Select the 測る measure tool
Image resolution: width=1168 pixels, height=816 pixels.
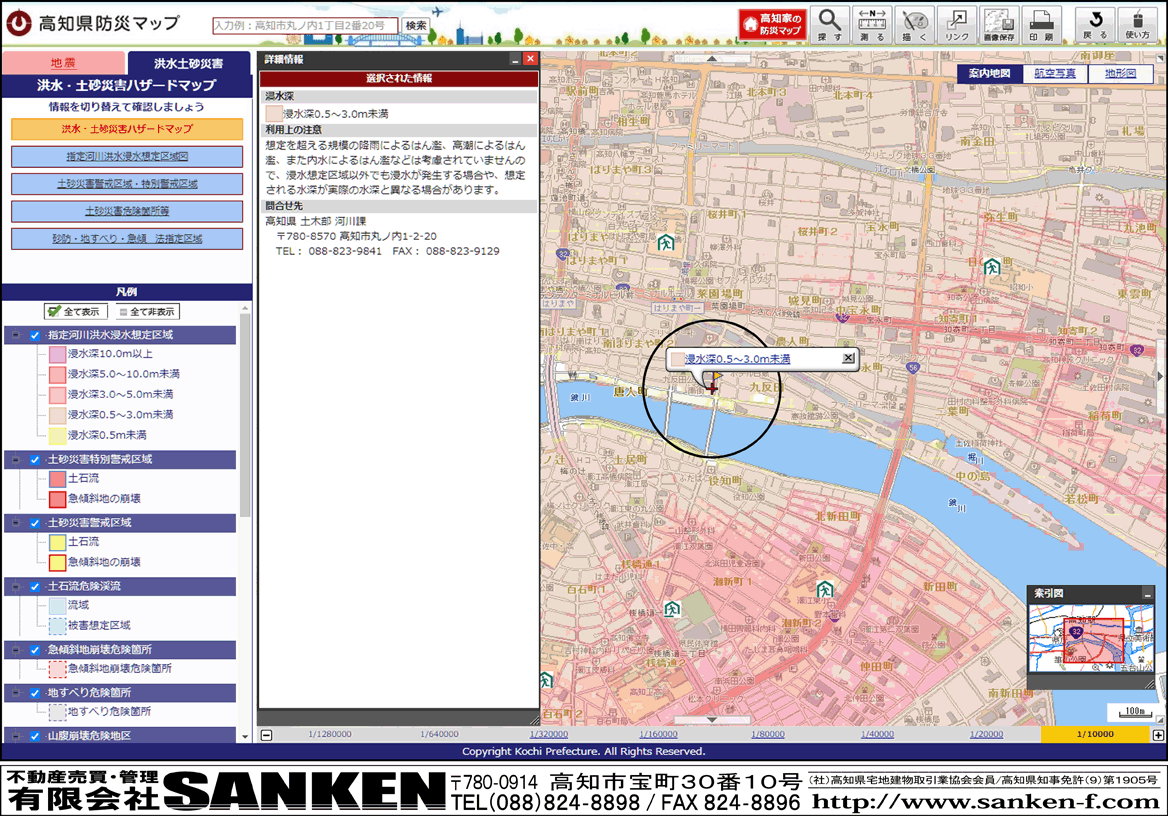[x=872, y=25]
